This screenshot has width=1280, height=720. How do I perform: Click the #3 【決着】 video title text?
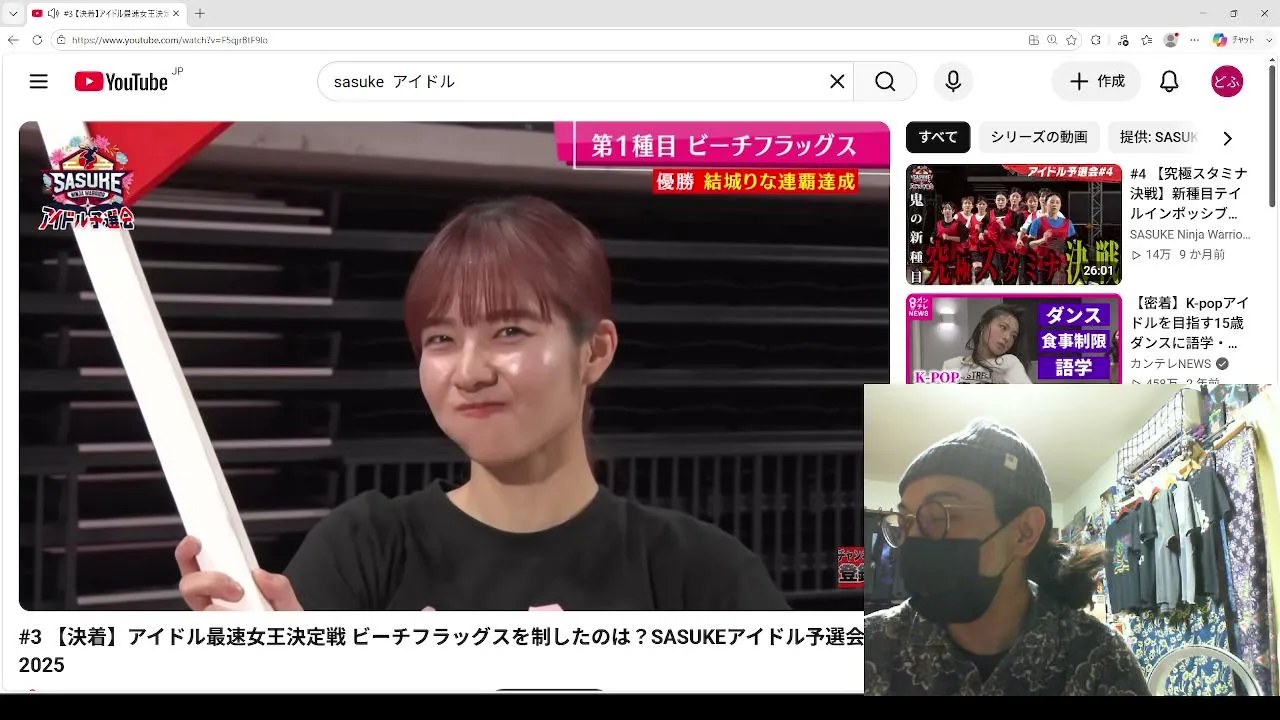click(441, 651)
